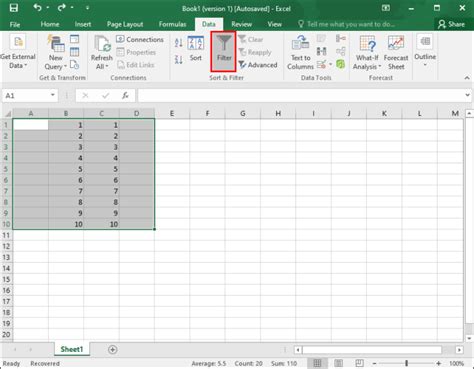The image size is (474, 369).
Task: Switch to the Insert tab
Action: click(83, 24)
